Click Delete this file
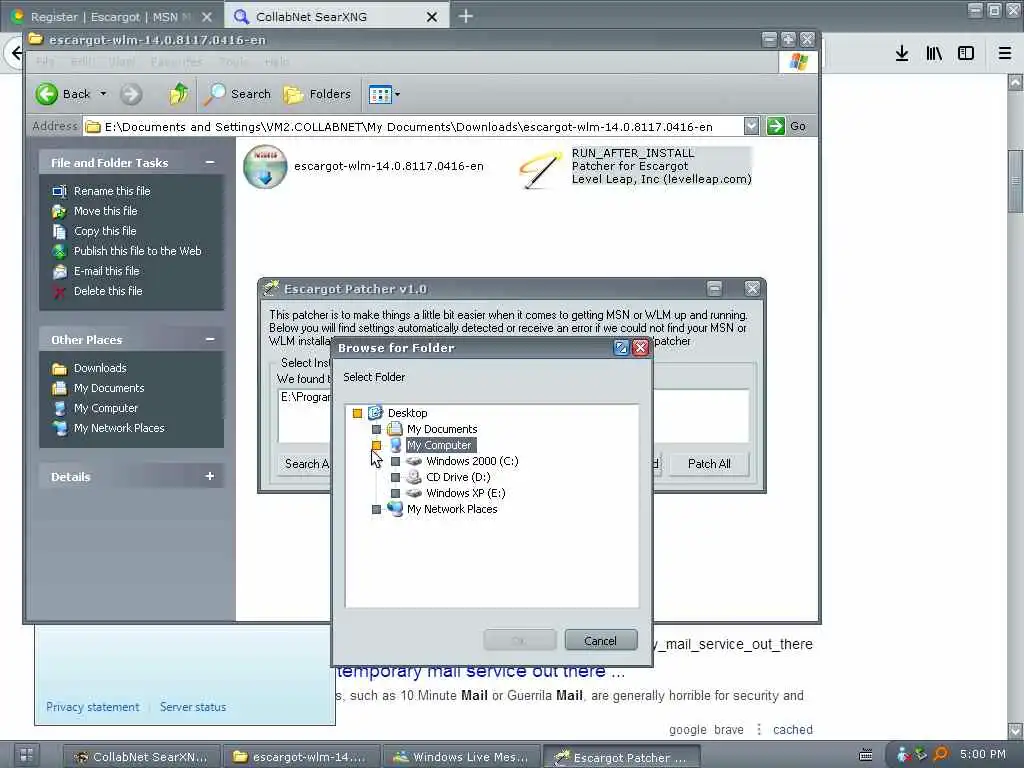Image resolution: width=1024 pixels, height=768 pixels. [x=108, y=291]
